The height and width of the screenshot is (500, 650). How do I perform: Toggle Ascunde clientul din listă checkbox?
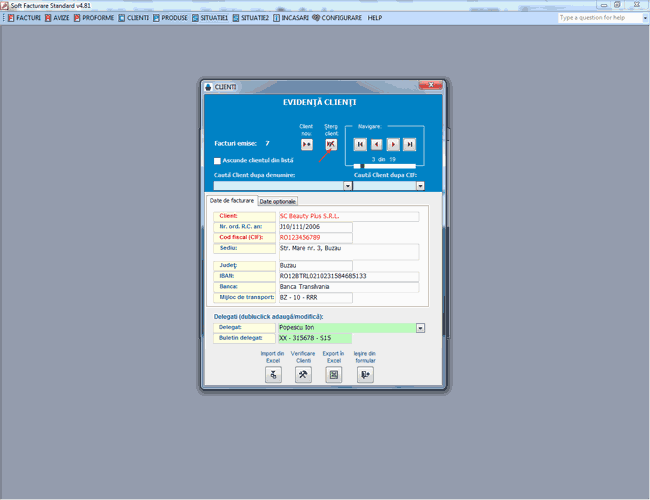[x=218, y=160]
